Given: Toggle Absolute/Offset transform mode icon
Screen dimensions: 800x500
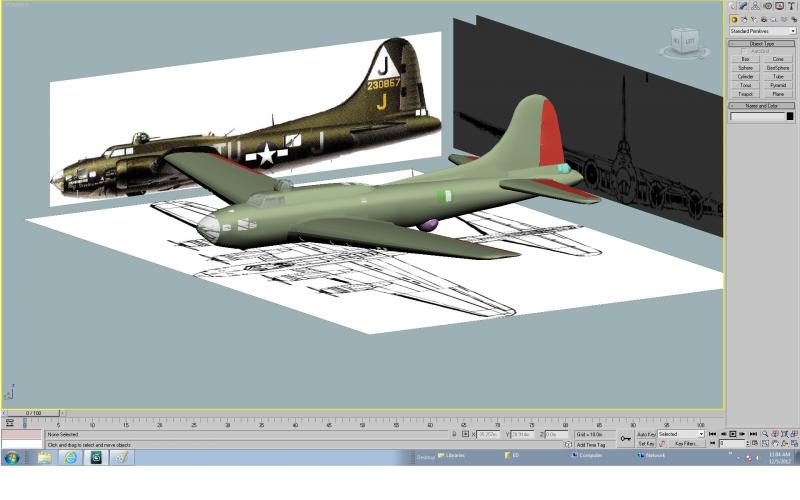Looking at the screenshot, I should point(465,434).
